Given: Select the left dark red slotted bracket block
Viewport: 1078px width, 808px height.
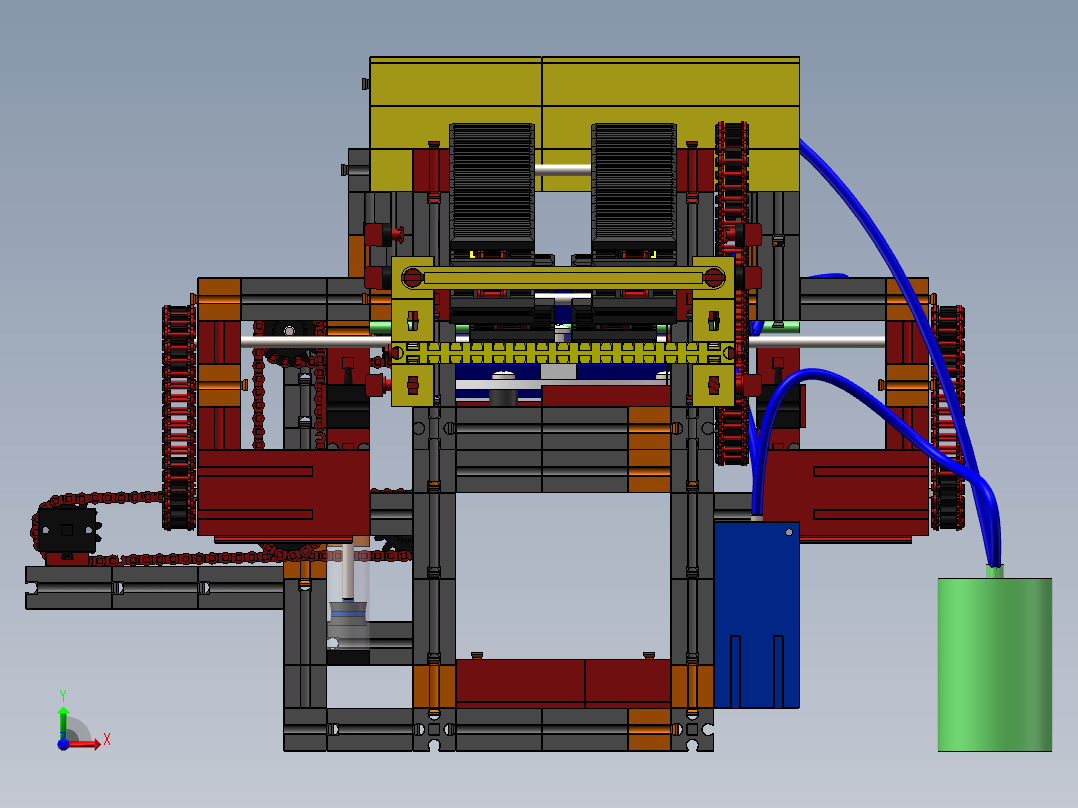Looking at the screenshot, I should [283, 492].
